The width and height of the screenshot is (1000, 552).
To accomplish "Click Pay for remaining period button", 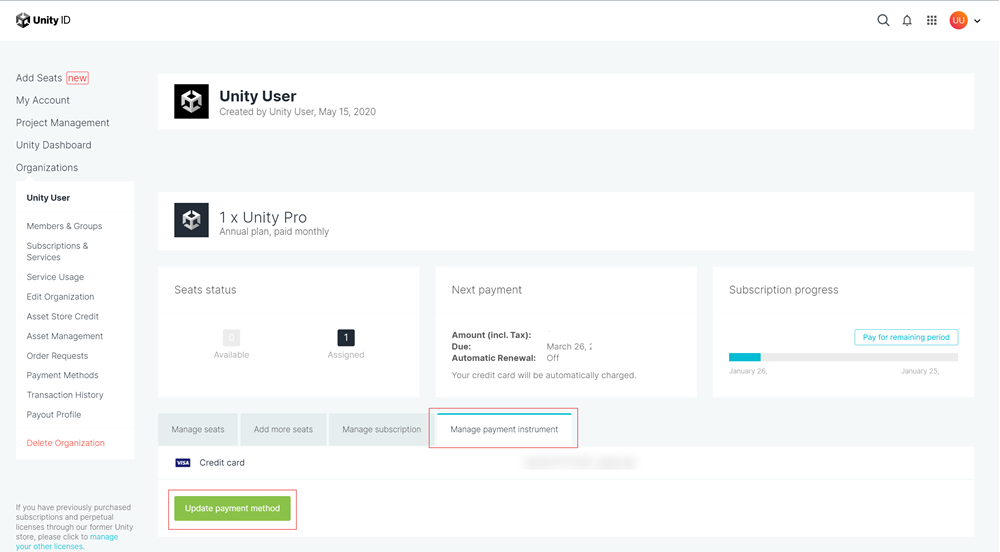I will 906,337.
